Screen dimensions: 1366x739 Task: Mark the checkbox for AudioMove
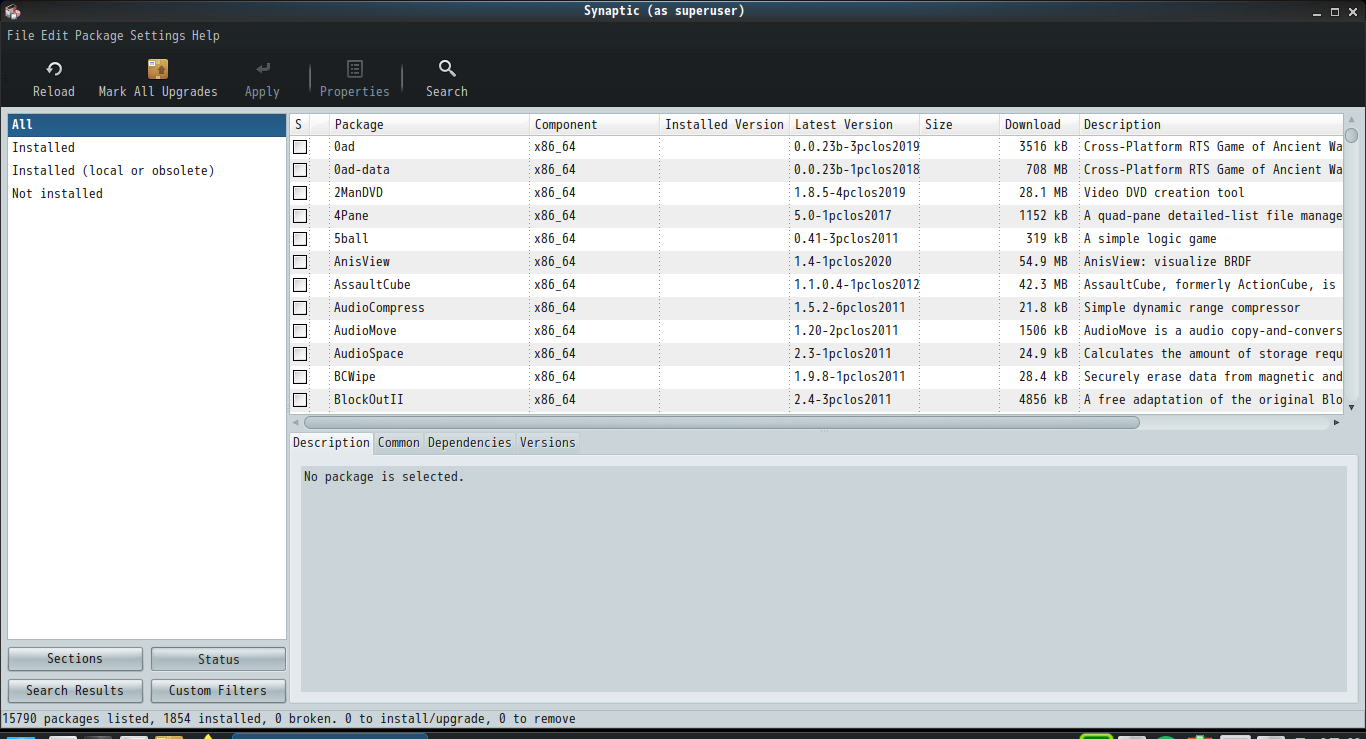pyautogui.click(x=300, y=331)
